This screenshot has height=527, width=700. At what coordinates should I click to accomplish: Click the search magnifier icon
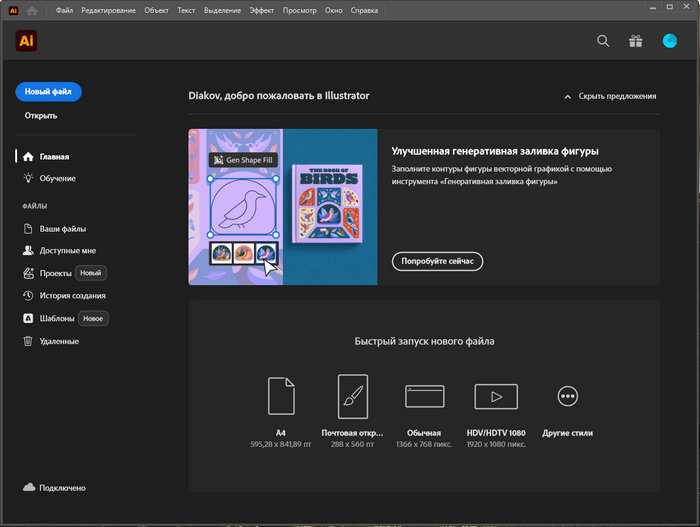pos(603,41)
